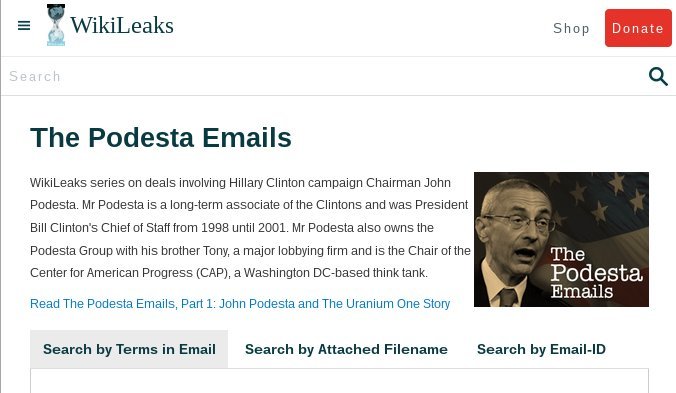Switch to Search by Email-ID tab
This screenshot has width=676, height=393.
click(541, 349)
